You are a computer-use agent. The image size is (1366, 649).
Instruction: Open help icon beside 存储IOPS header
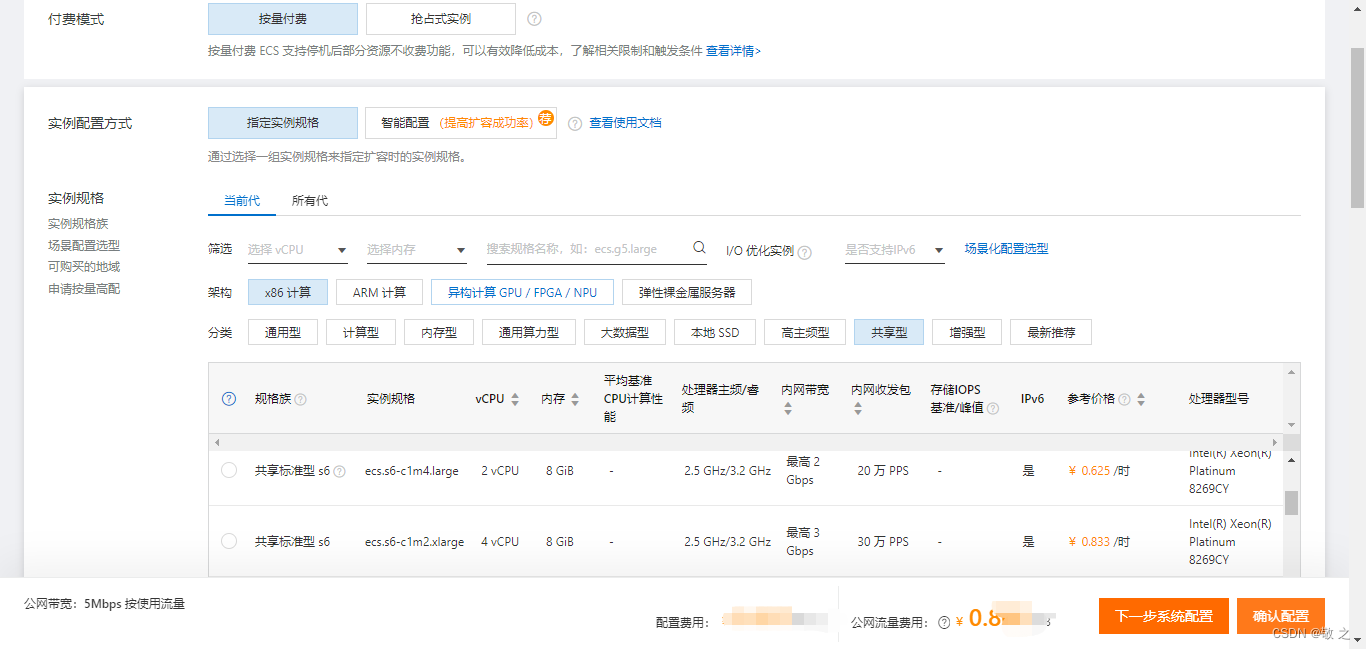tap(993, 409)
